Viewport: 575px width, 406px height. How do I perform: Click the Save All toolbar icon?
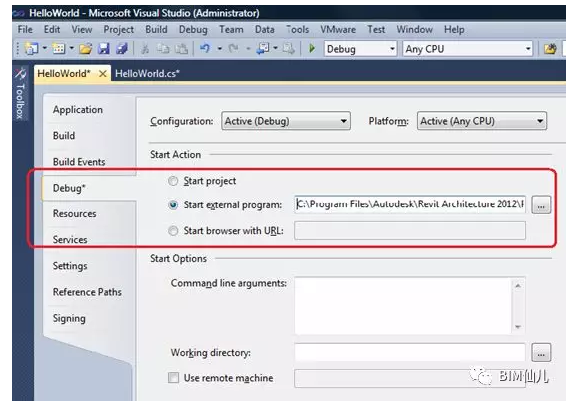click(122, 48)
